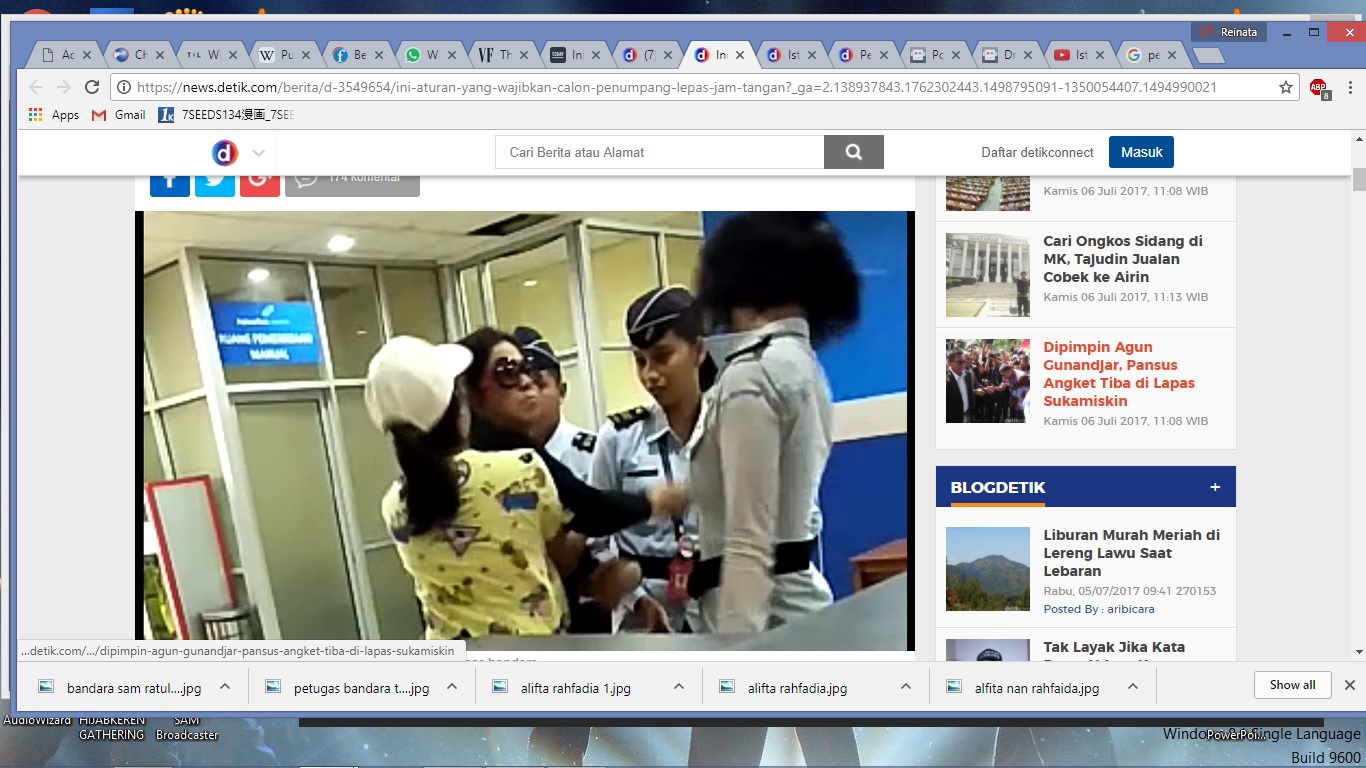
Task: Close the Facebook 'Be' tab
Action: (379, 55)
